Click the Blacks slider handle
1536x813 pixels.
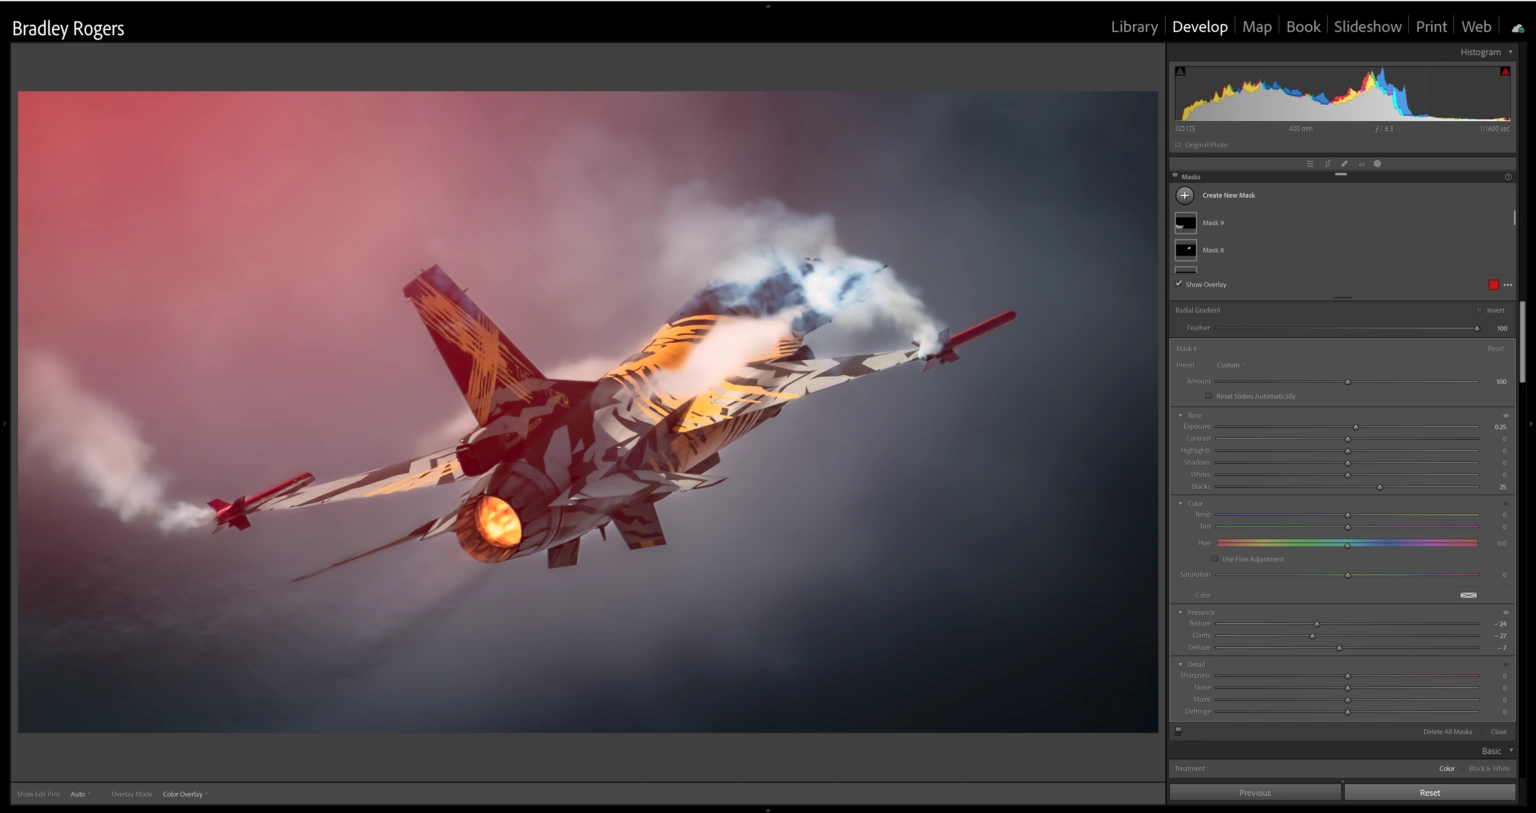click(1380, 487)
